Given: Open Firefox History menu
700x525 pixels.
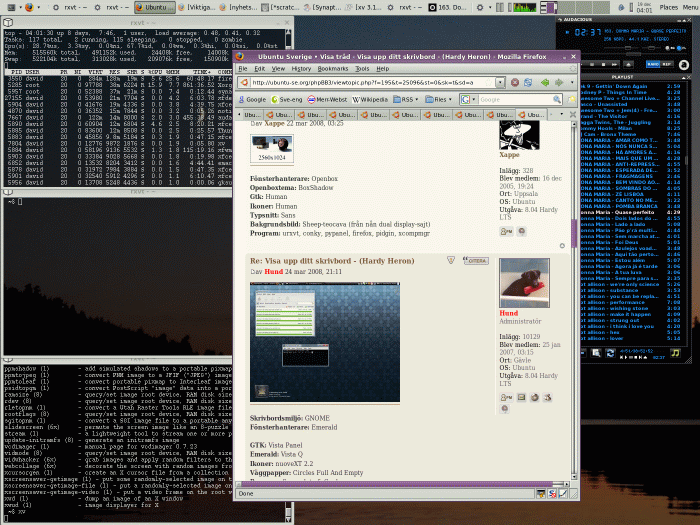Looking at the screenshot, I should [x=301, y=69].
